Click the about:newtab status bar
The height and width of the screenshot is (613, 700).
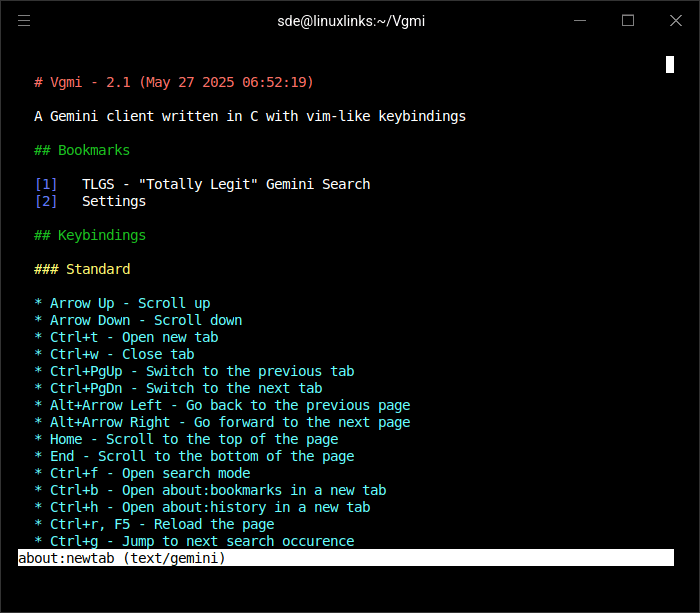pyautogui.click(x=346, y=558)
